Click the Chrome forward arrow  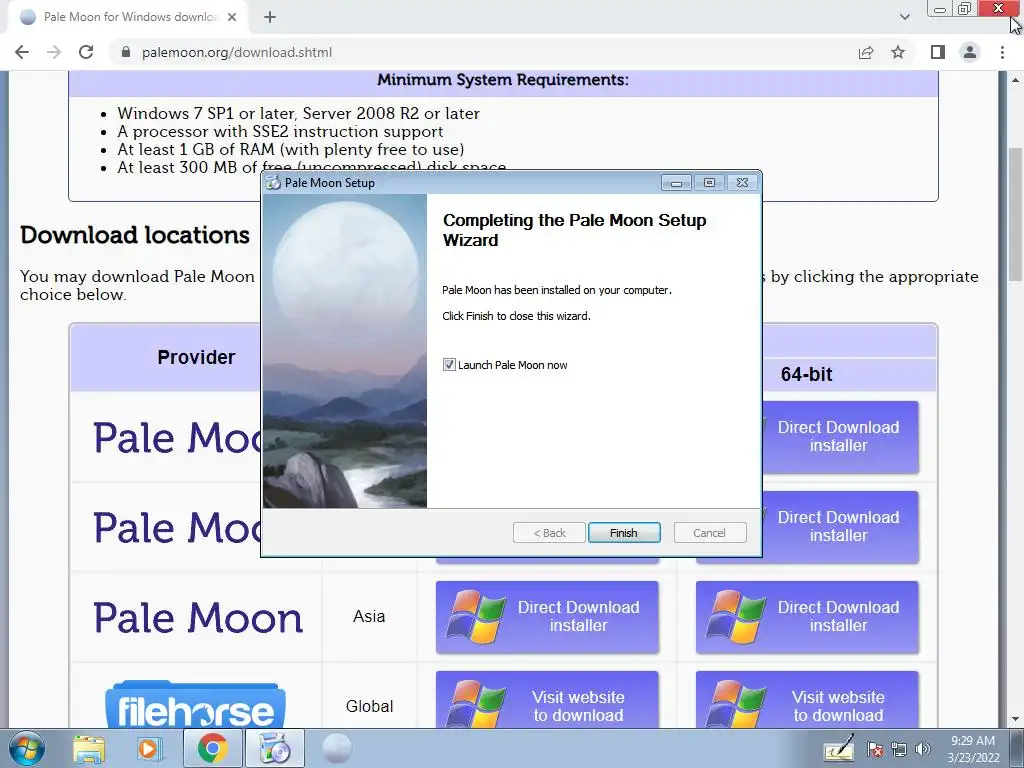pyautogui.click(x=54, y=52)
